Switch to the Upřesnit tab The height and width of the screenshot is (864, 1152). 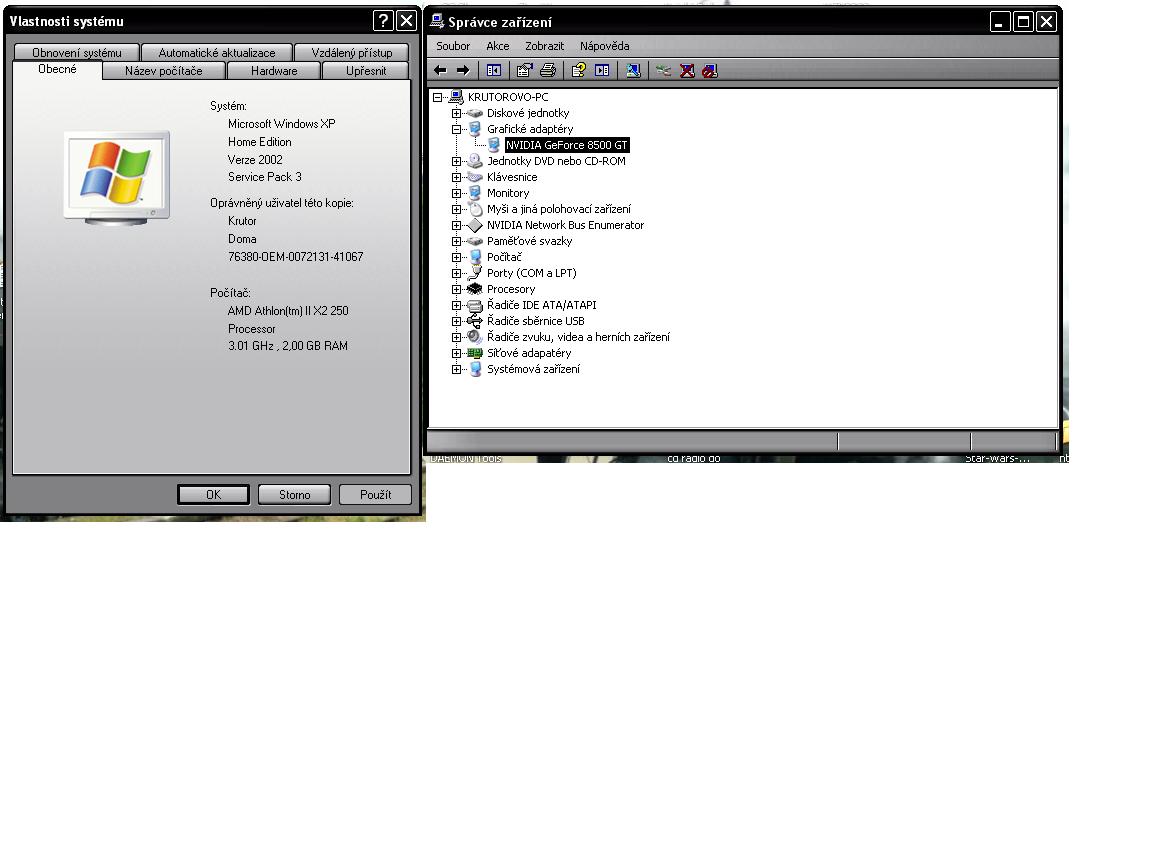pos(366,71)
